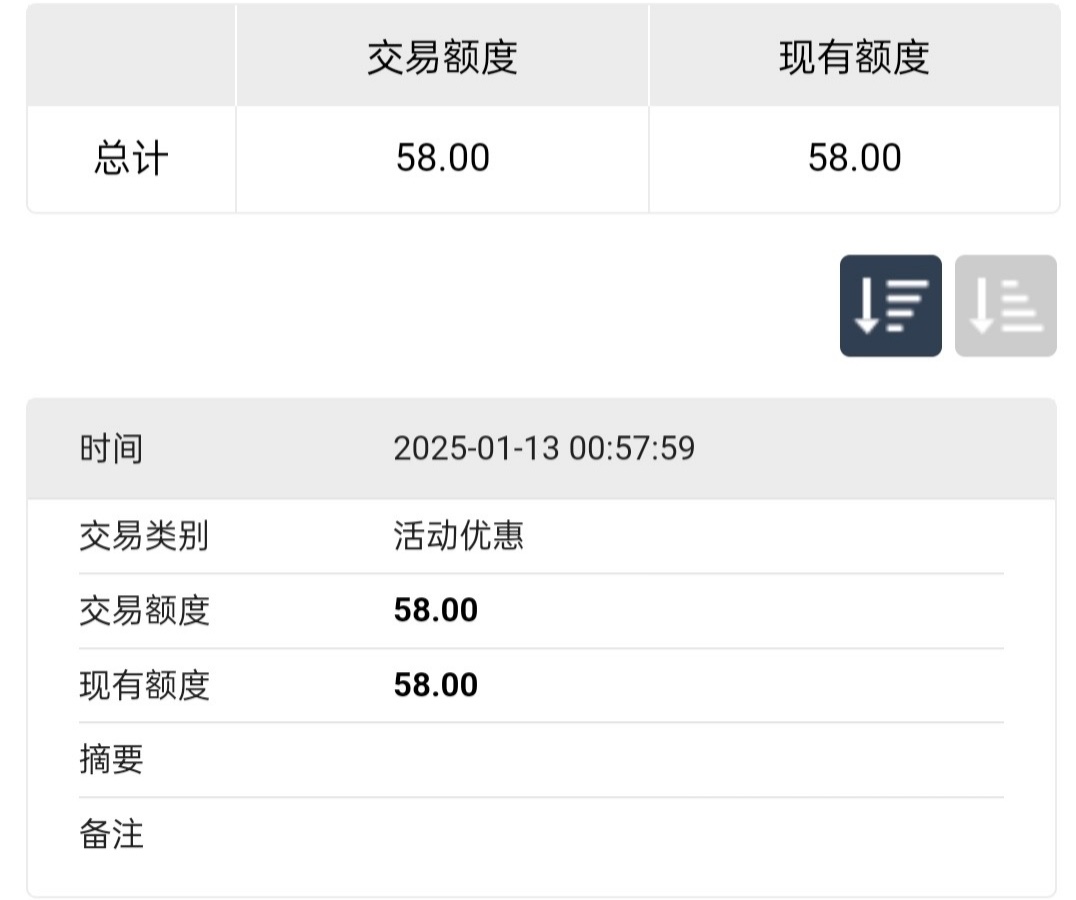Image resolution: width=1076 pixels, height=900 pixels.
Task: Click the 摘要 field label
Action: click(111, 760)
